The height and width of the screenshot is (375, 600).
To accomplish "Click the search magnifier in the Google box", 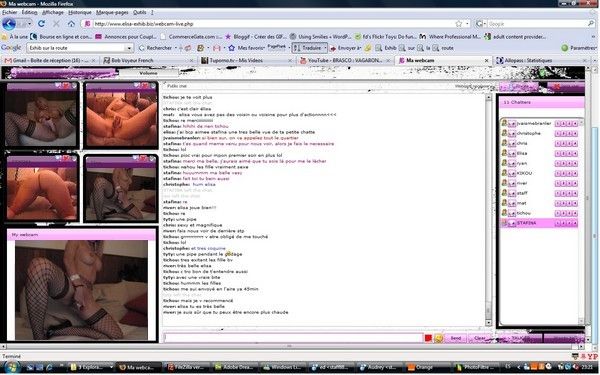I will point(591,24).
